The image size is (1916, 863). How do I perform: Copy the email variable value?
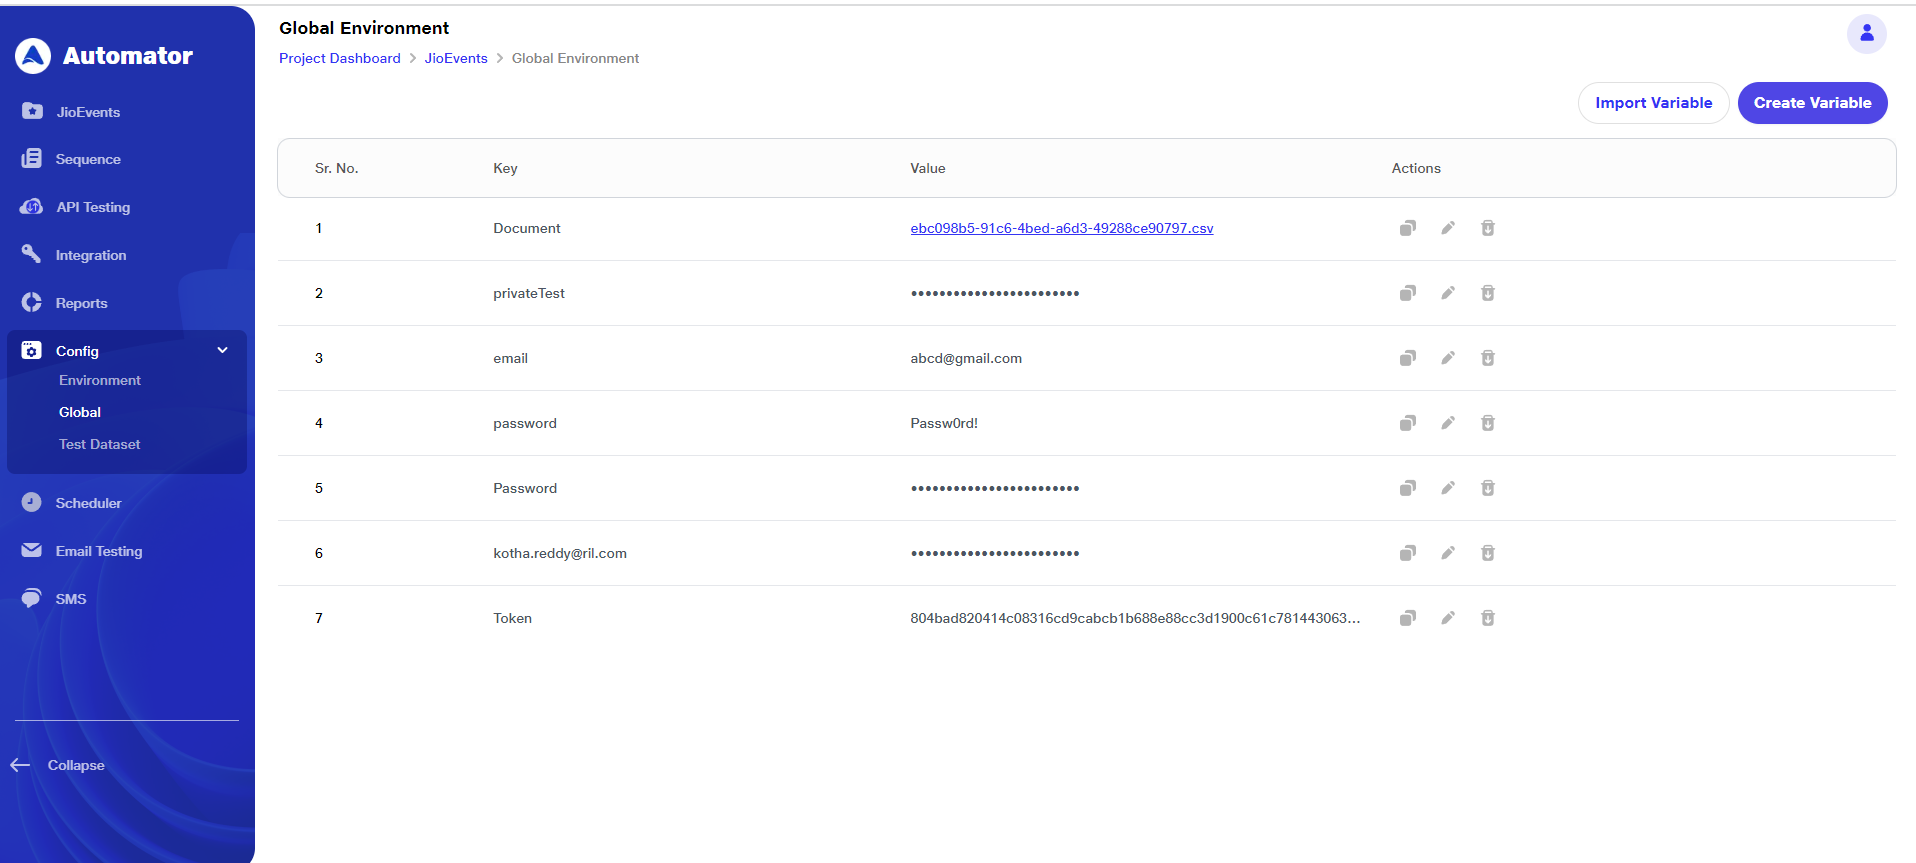pyautogui.click(x=1407, y=358)
